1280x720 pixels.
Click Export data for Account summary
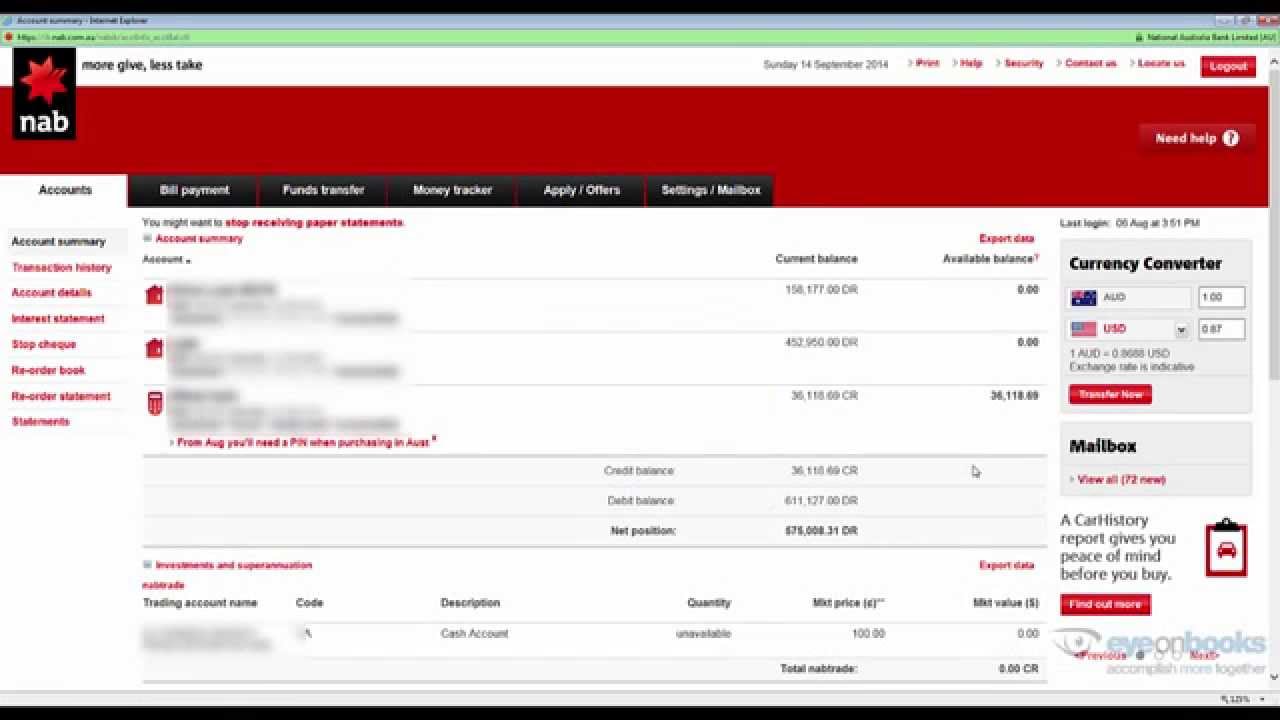[1006, 239]
